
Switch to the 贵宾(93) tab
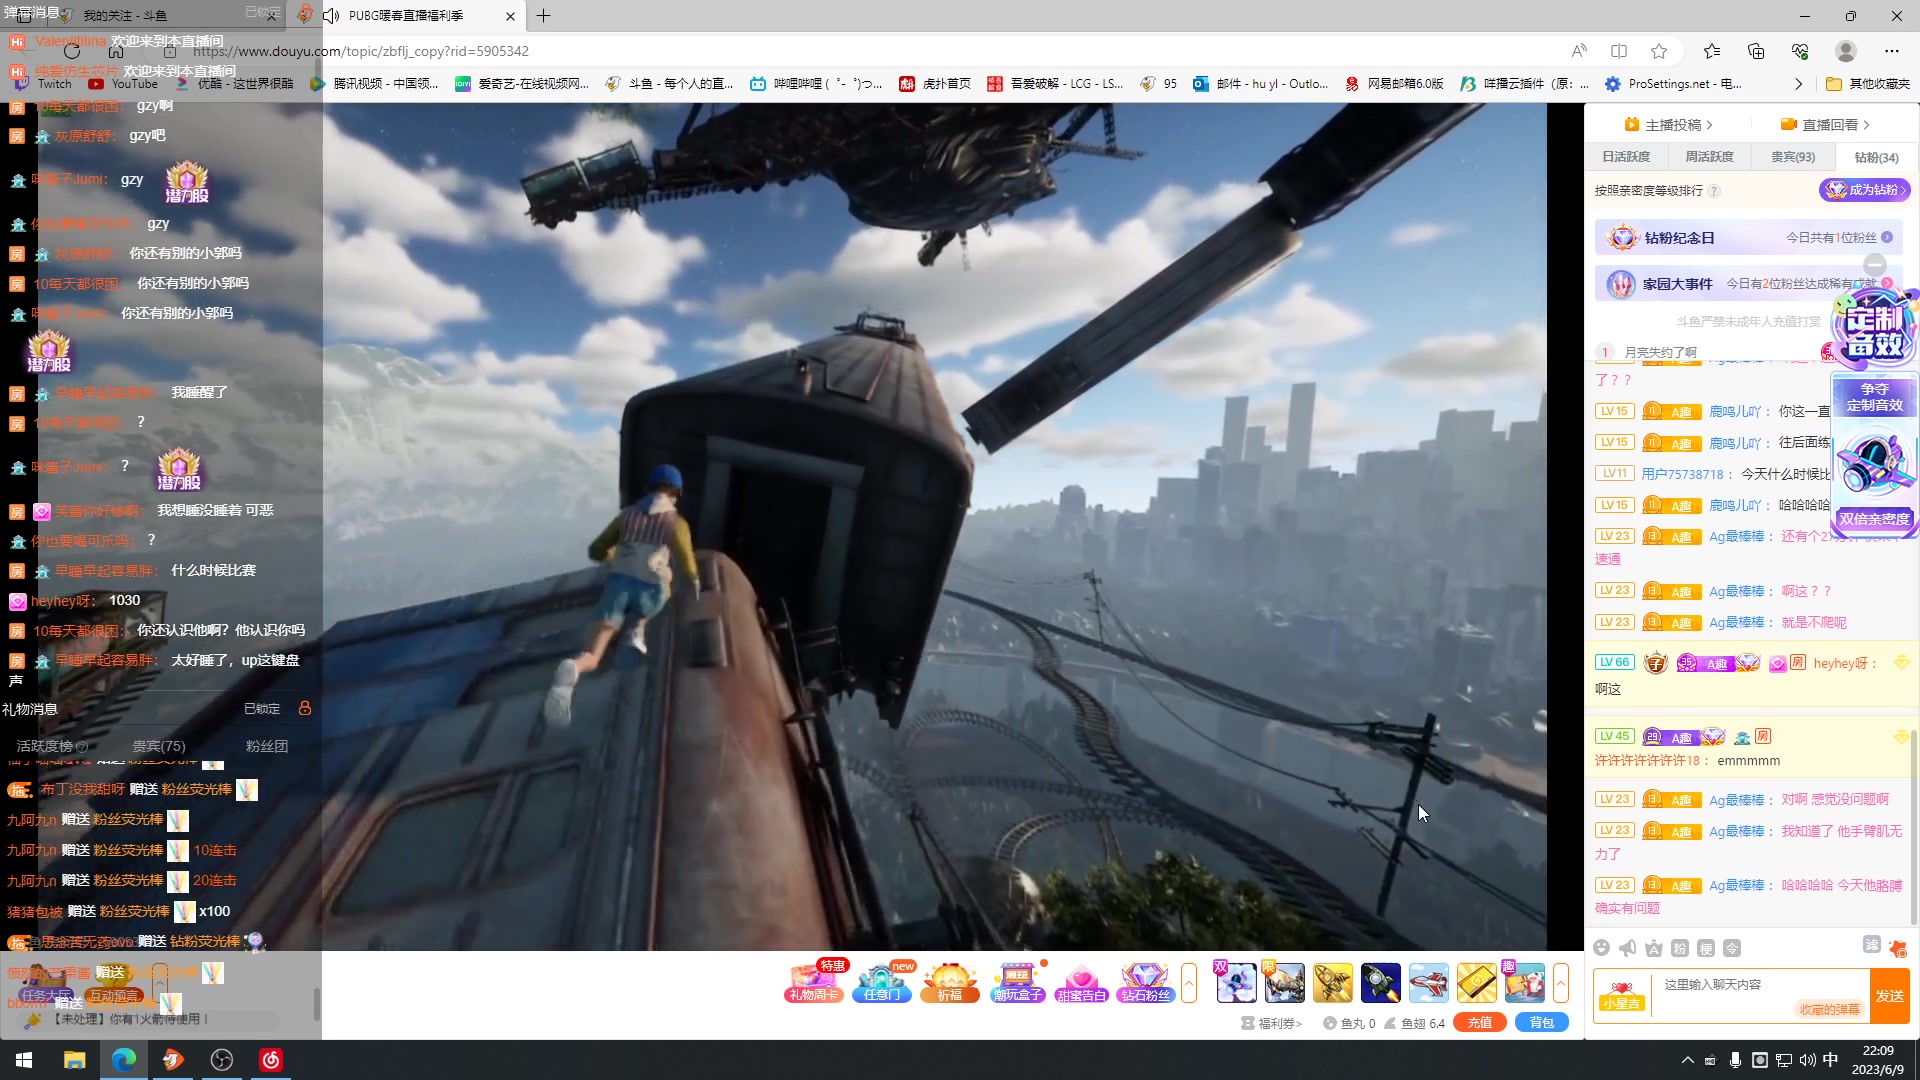[x=1793, y=157]
